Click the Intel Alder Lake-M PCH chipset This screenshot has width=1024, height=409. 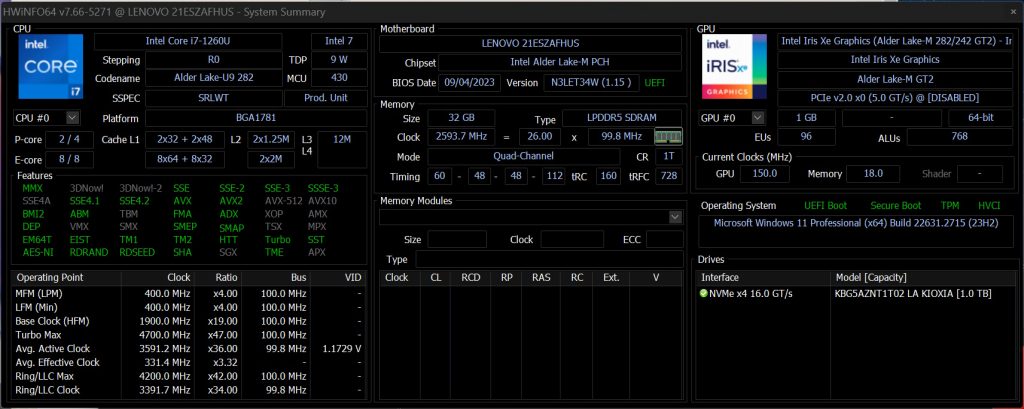coord(560,63)
